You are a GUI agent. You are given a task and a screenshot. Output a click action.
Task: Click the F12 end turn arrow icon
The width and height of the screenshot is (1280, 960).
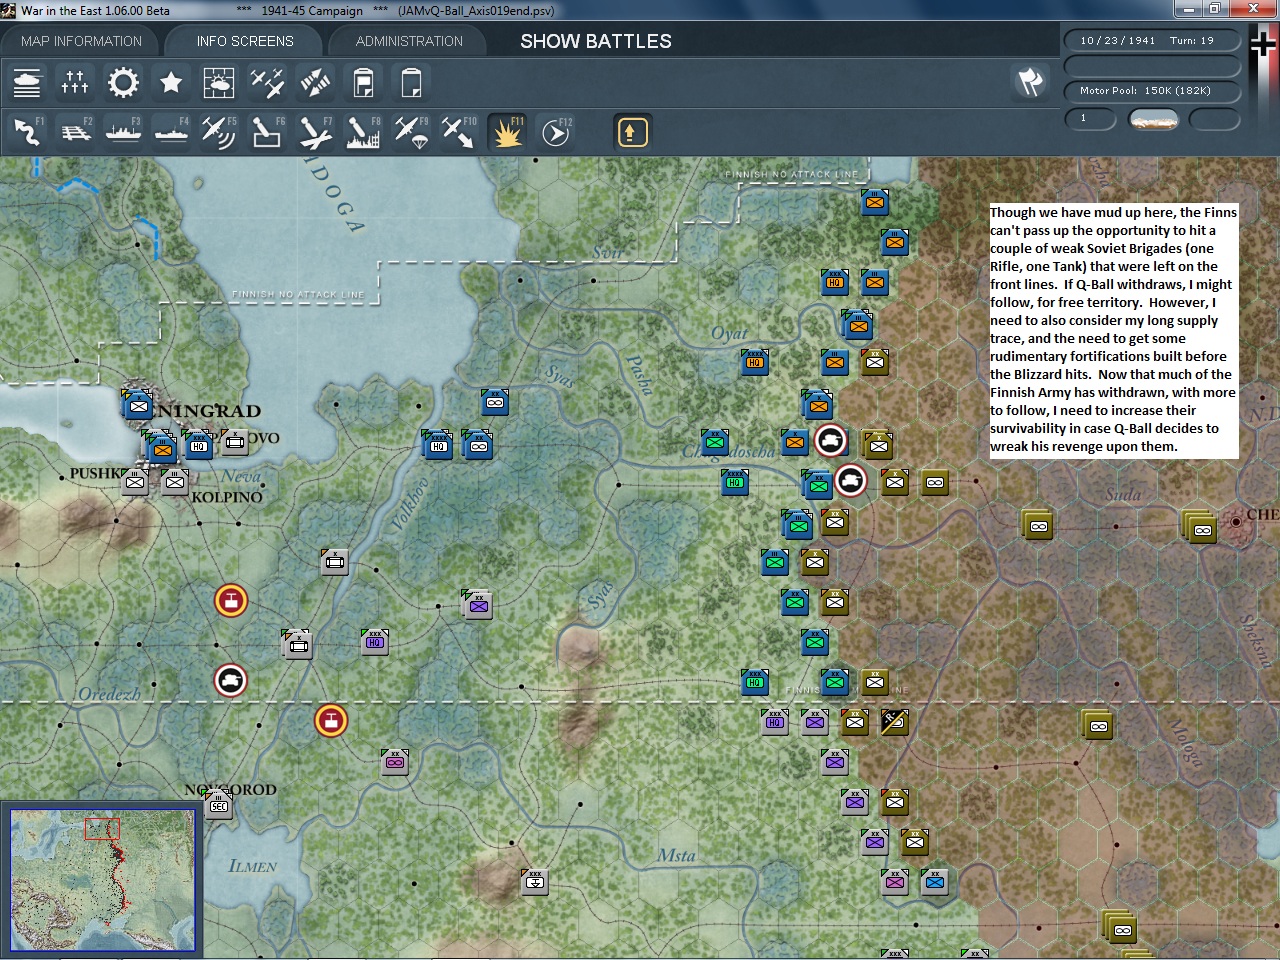(x=555, y=132)
